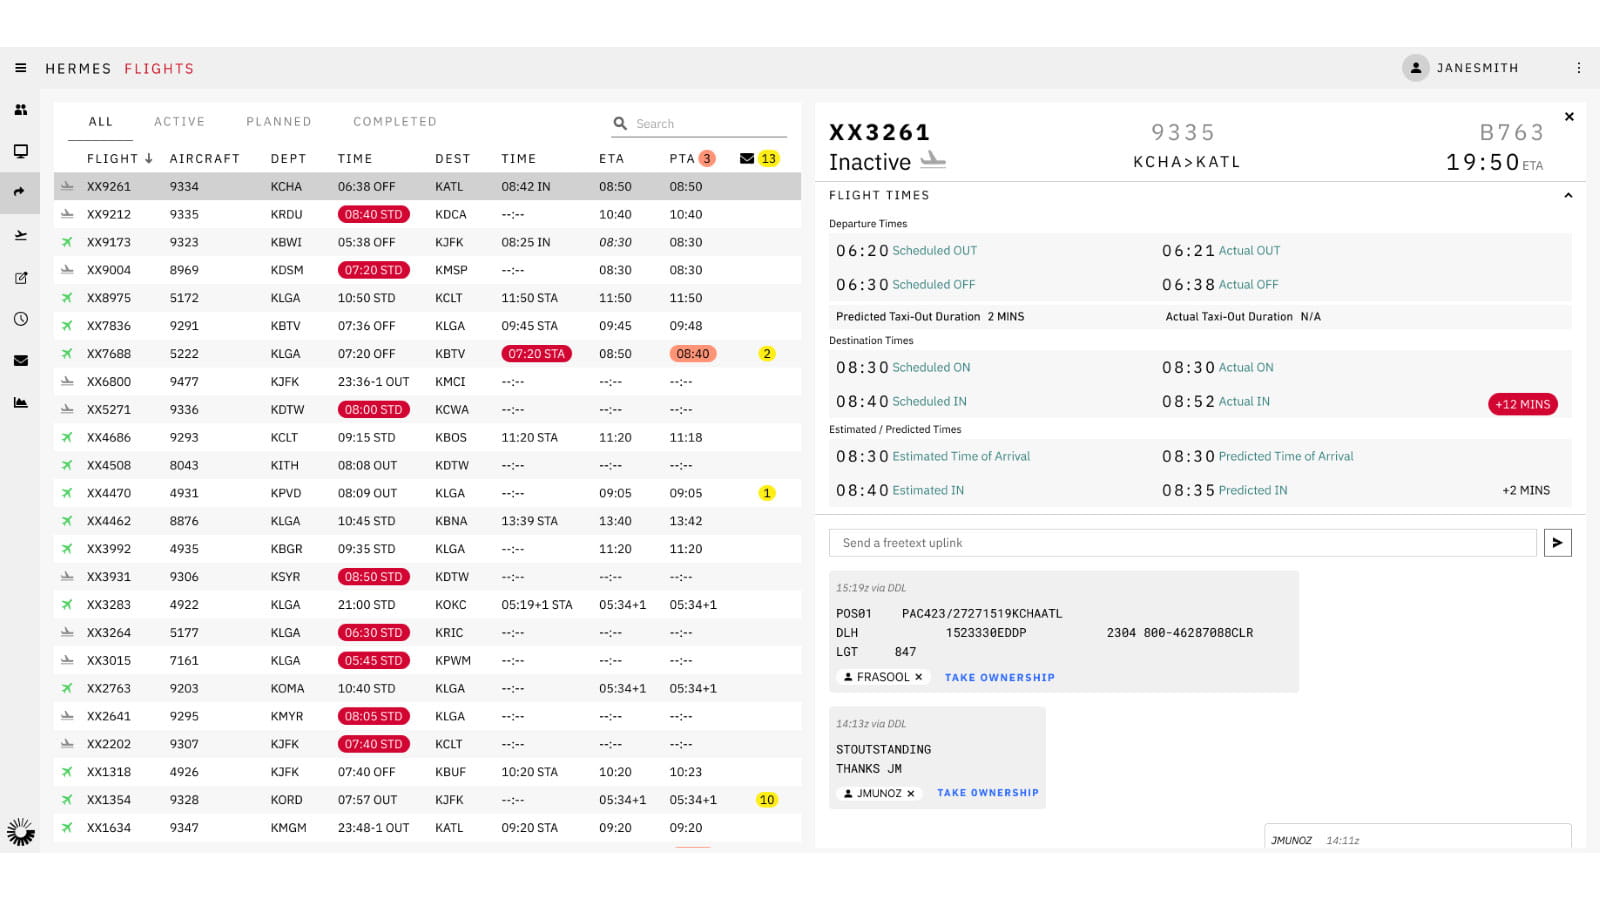Click the search magnifier above the flight list
The width and height of the screenshot is (1600, 900).
[622, 123]
